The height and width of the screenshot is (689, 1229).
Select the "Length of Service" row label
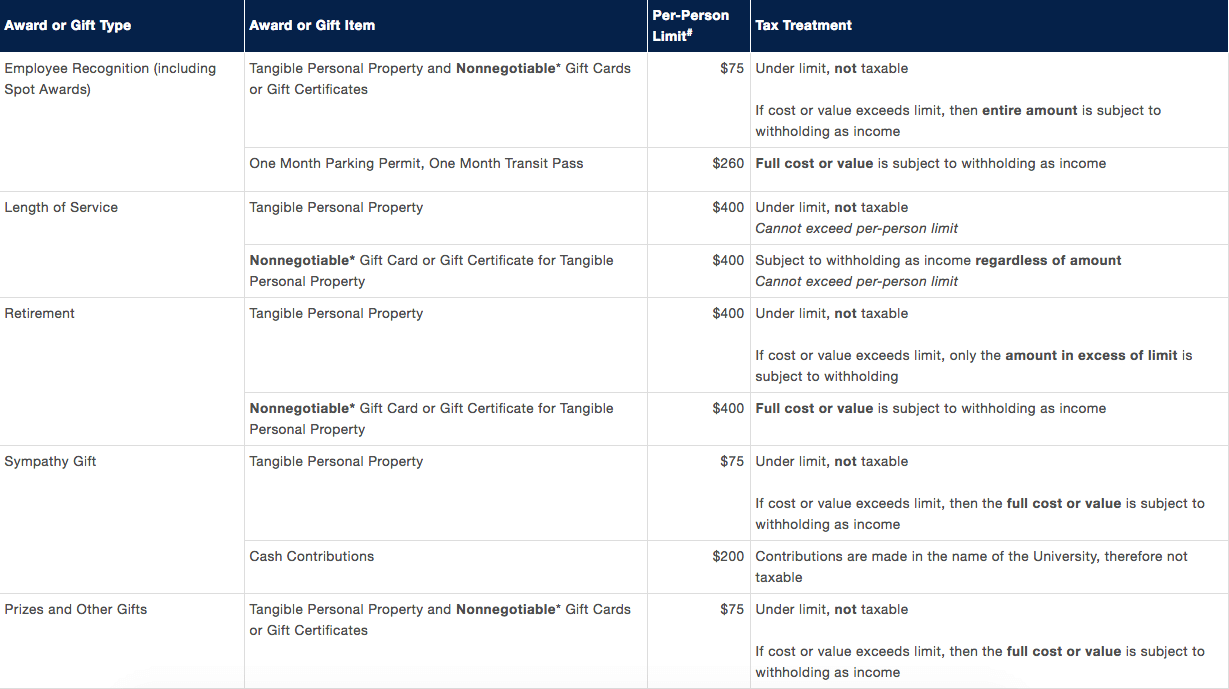pyautogui.click(x=61, y=208)
